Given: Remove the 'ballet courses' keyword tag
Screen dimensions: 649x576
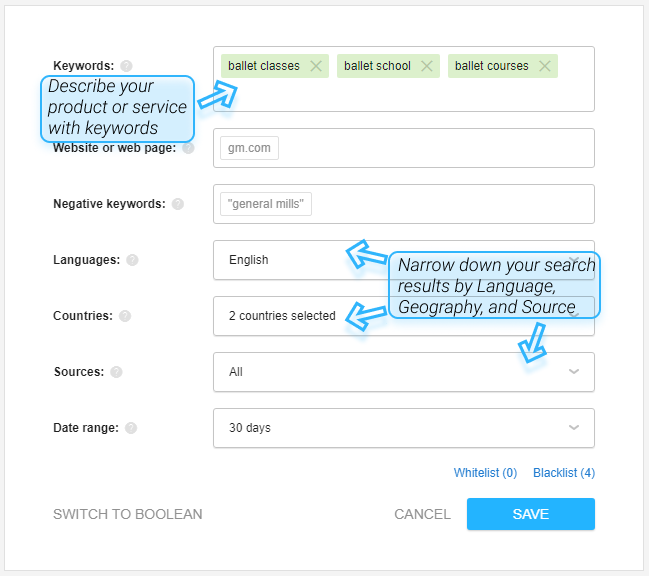Looking at the screenshot, I should click(x=545, y=66).
